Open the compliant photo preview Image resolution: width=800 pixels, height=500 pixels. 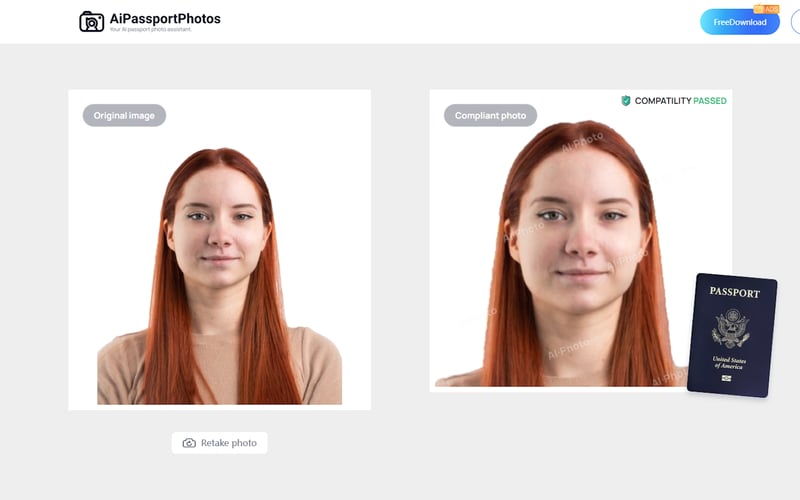[x=581, y=241]
